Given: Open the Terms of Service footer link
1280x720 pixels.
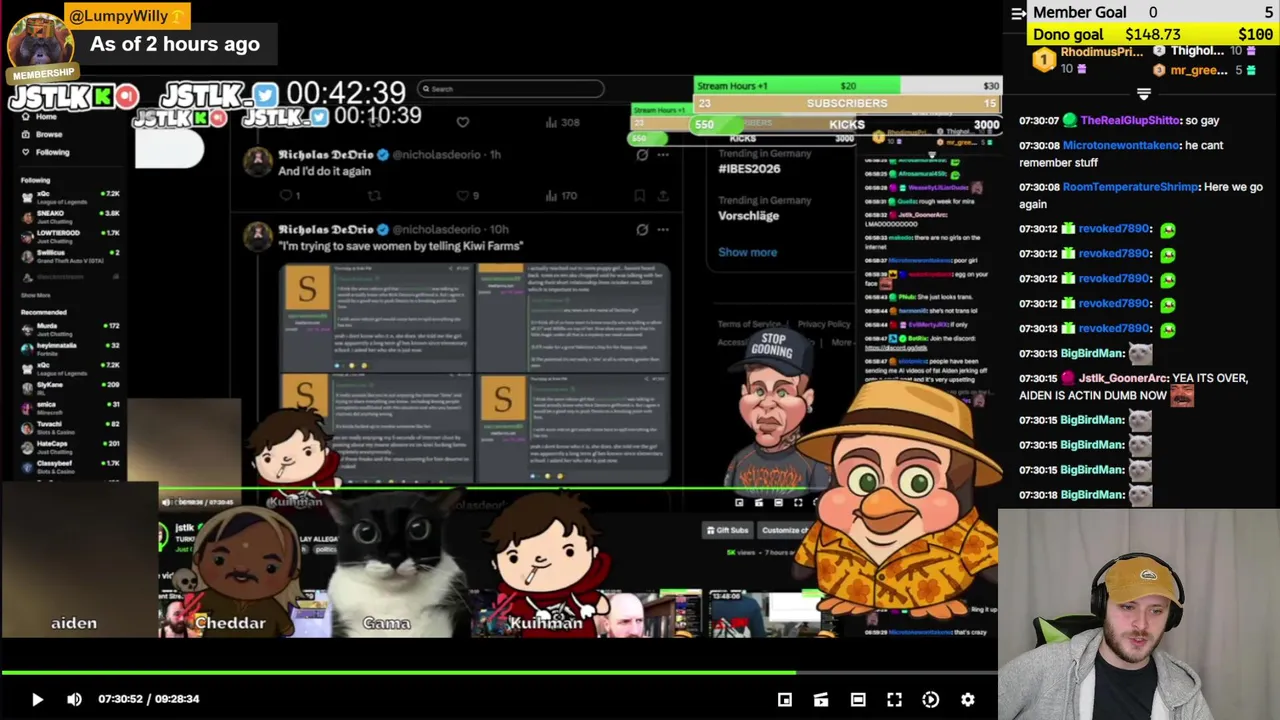Looking at the screenshot, I should (749, 324).
